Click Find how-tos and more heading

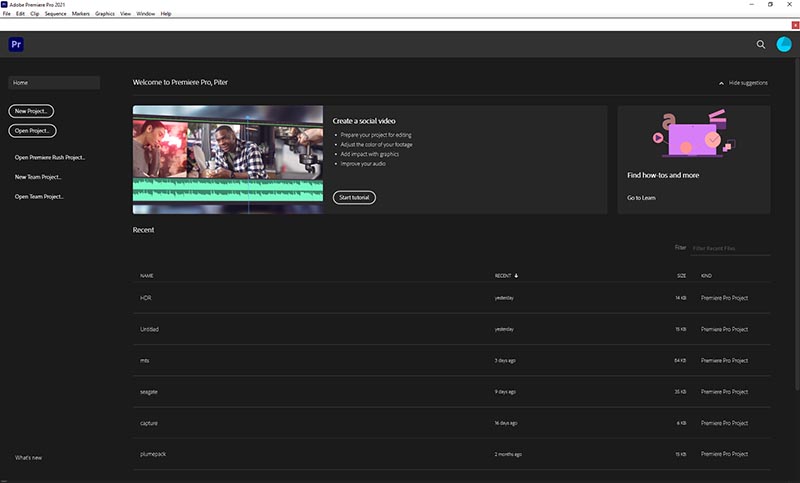point(663,175)
